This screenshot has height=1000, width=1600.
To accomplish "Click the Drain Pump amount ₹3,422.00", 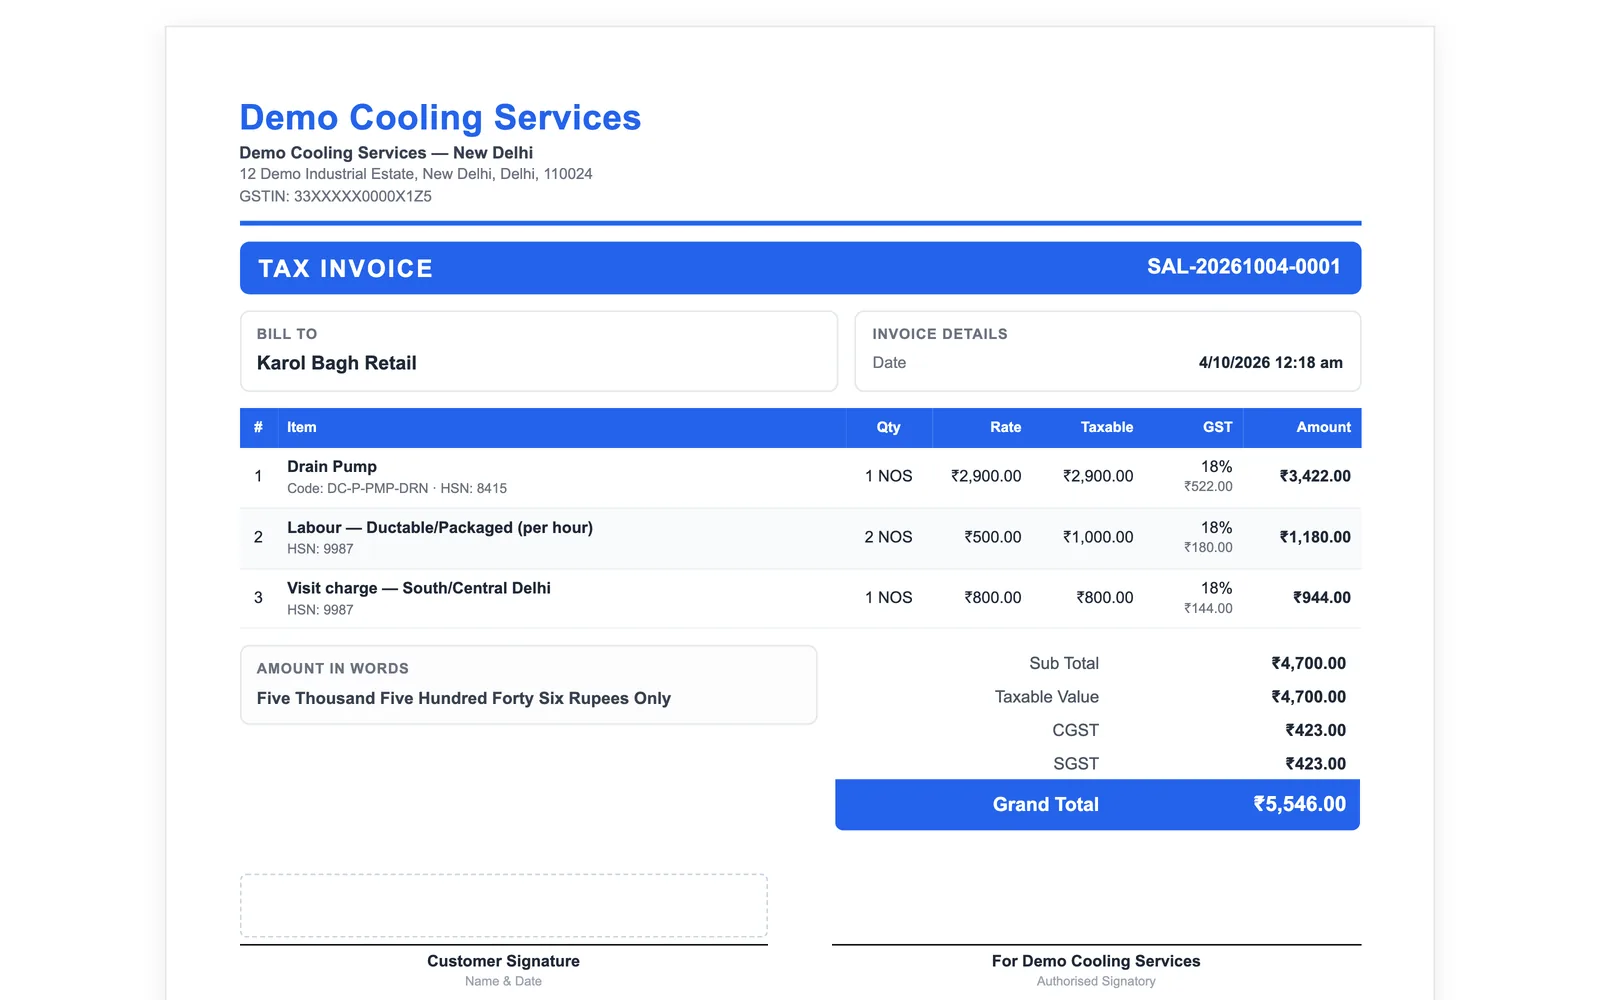I will click(x=1315, y=477).
